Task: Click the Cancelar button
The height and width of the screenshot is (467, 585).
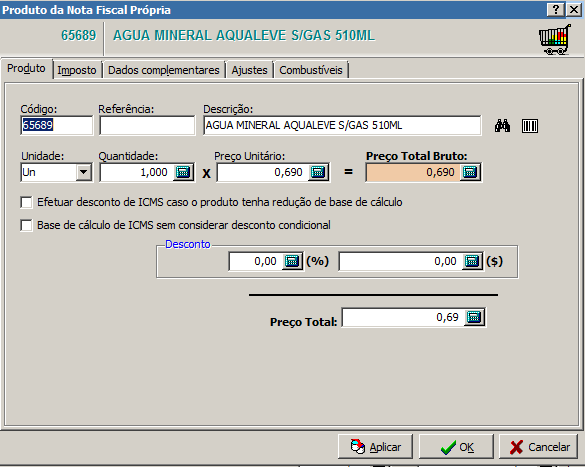Action: (x=538, y=446)
